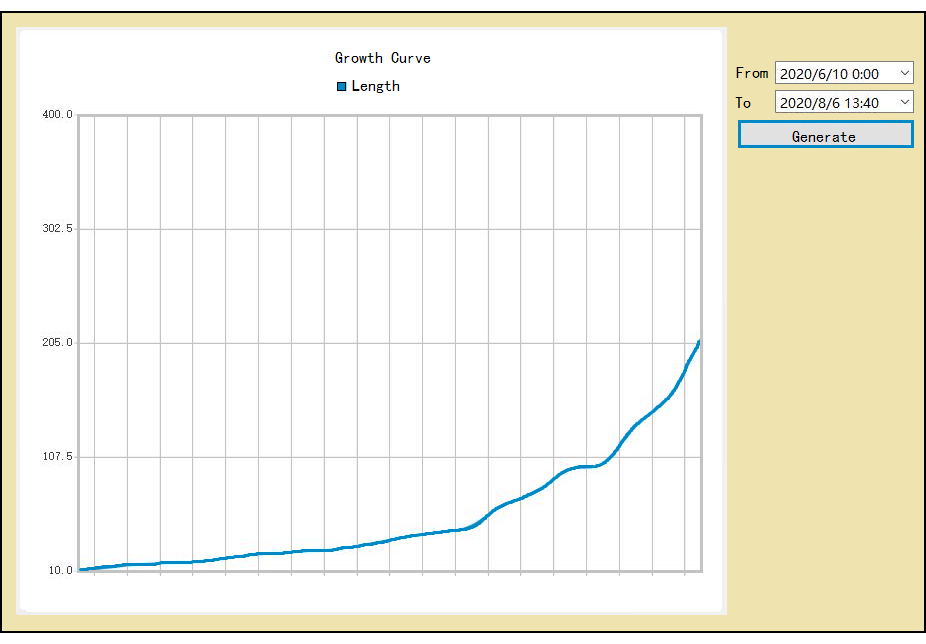
Task: Click the Generate button
Action: [x=825, y=135]
